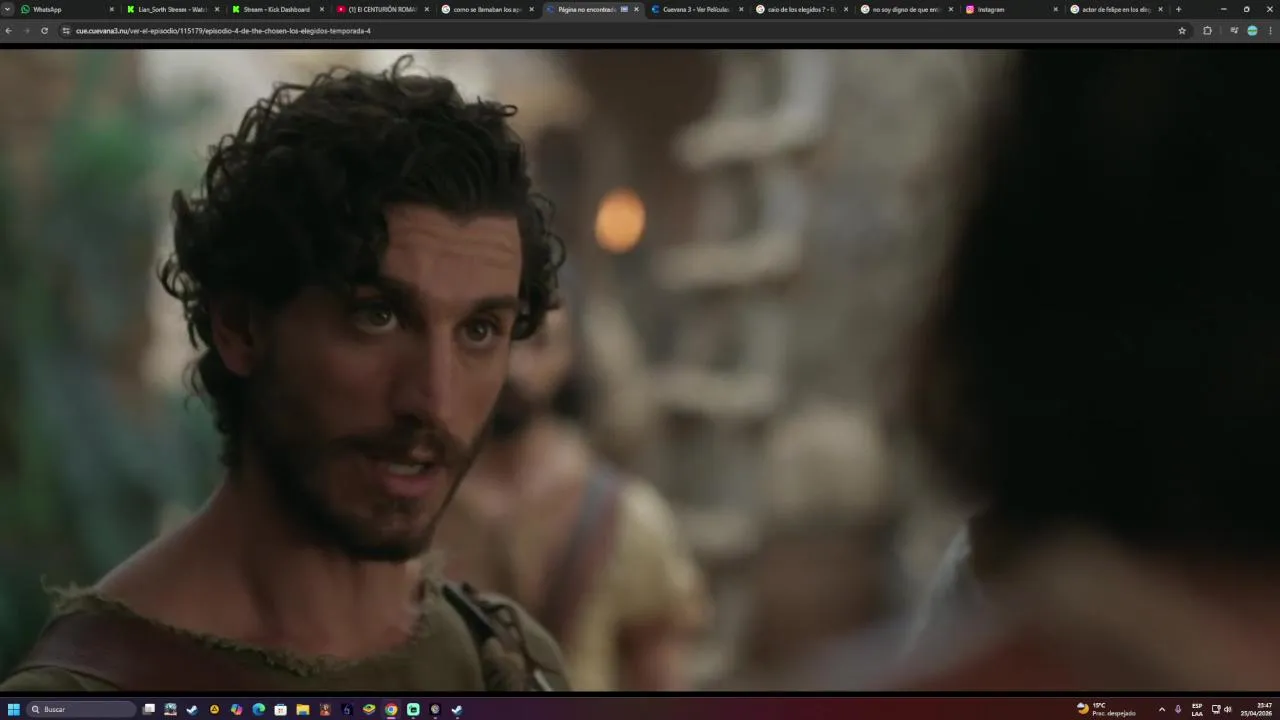
Task: Launch Copilot from the taskbar
Action: 236,709
